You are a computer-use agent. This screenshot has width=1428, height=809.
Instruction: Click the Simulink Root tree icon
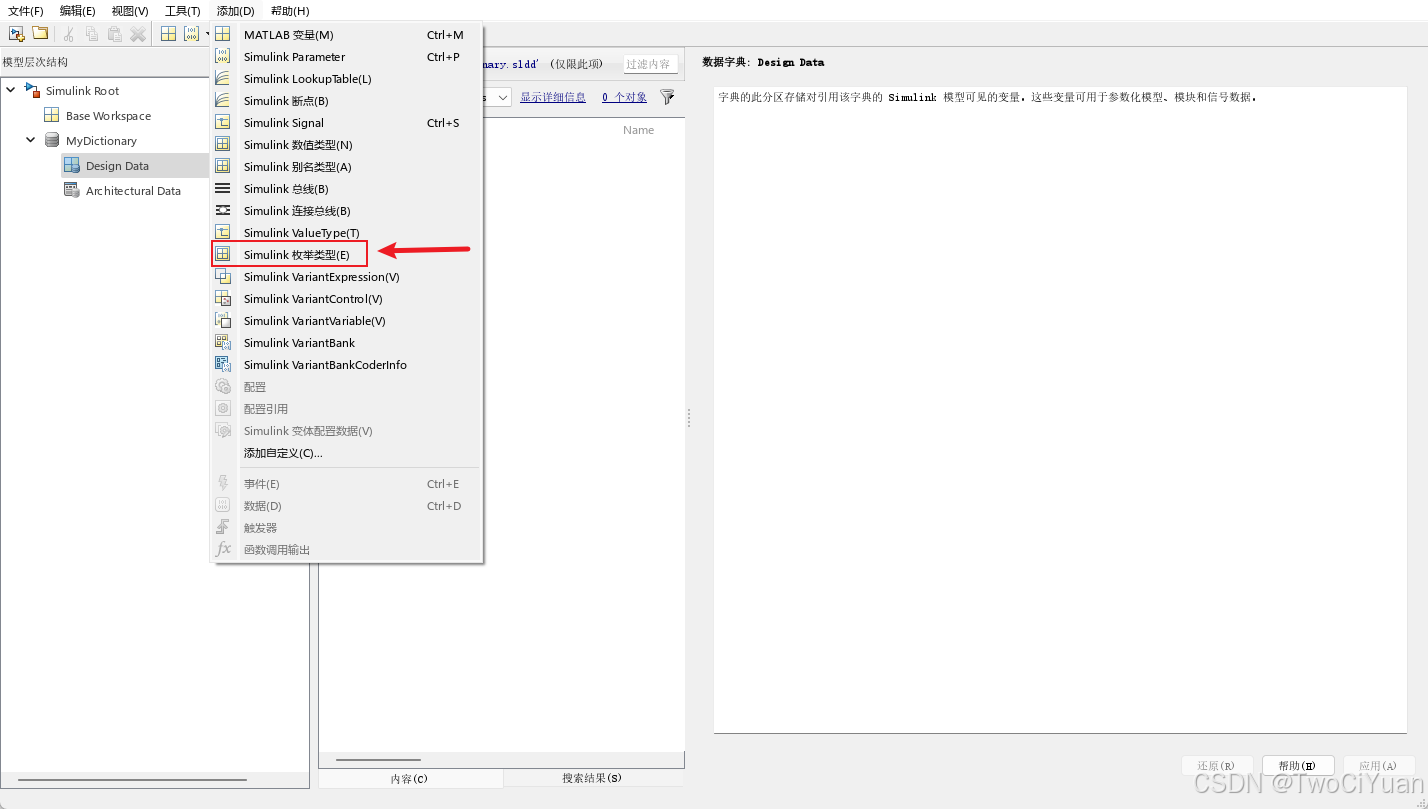pyautogui.click(x=32, y=90)
